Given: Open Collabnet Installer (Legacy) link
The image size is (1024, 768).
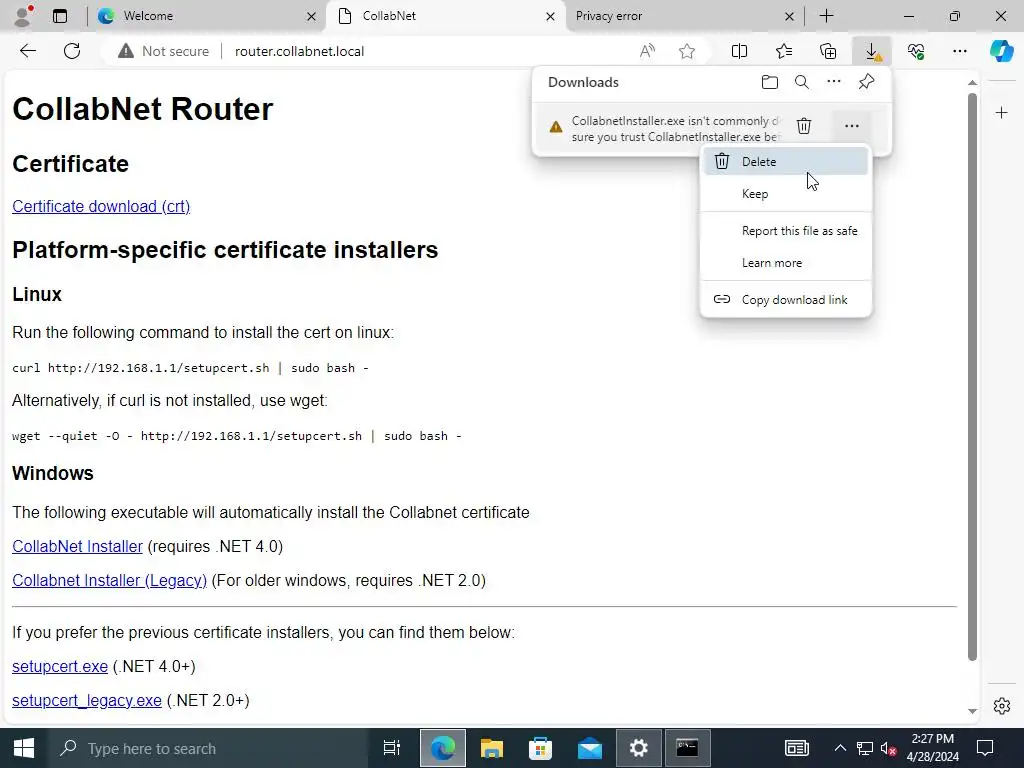Looking at the screenshot, I should 109,581.
